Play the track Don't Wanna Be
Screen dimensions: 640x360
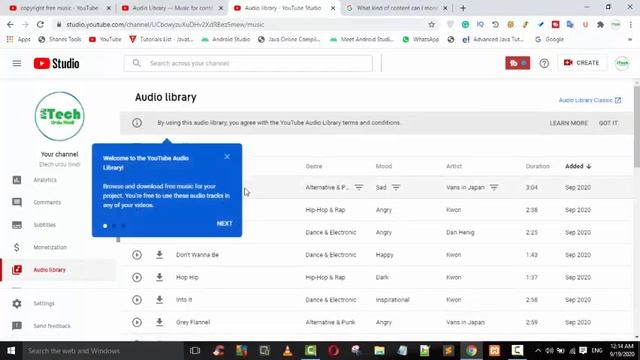[137, 255]
